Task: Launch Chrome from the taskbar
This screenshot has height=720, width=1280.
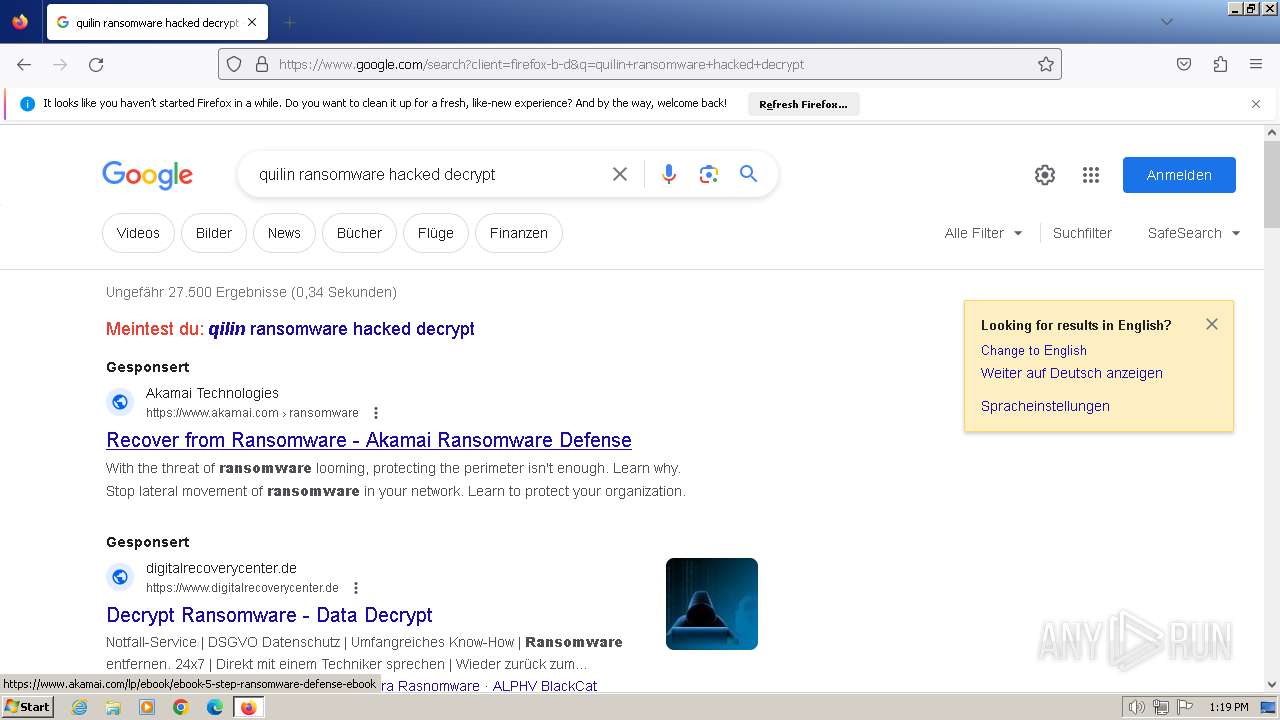Action: [x=181, y=707]
